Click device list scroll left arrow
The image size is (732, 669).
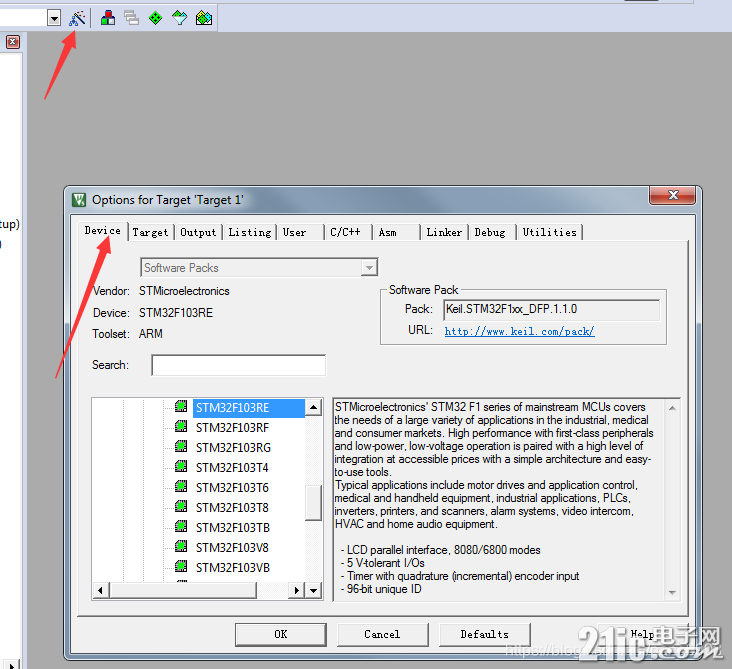101,591
